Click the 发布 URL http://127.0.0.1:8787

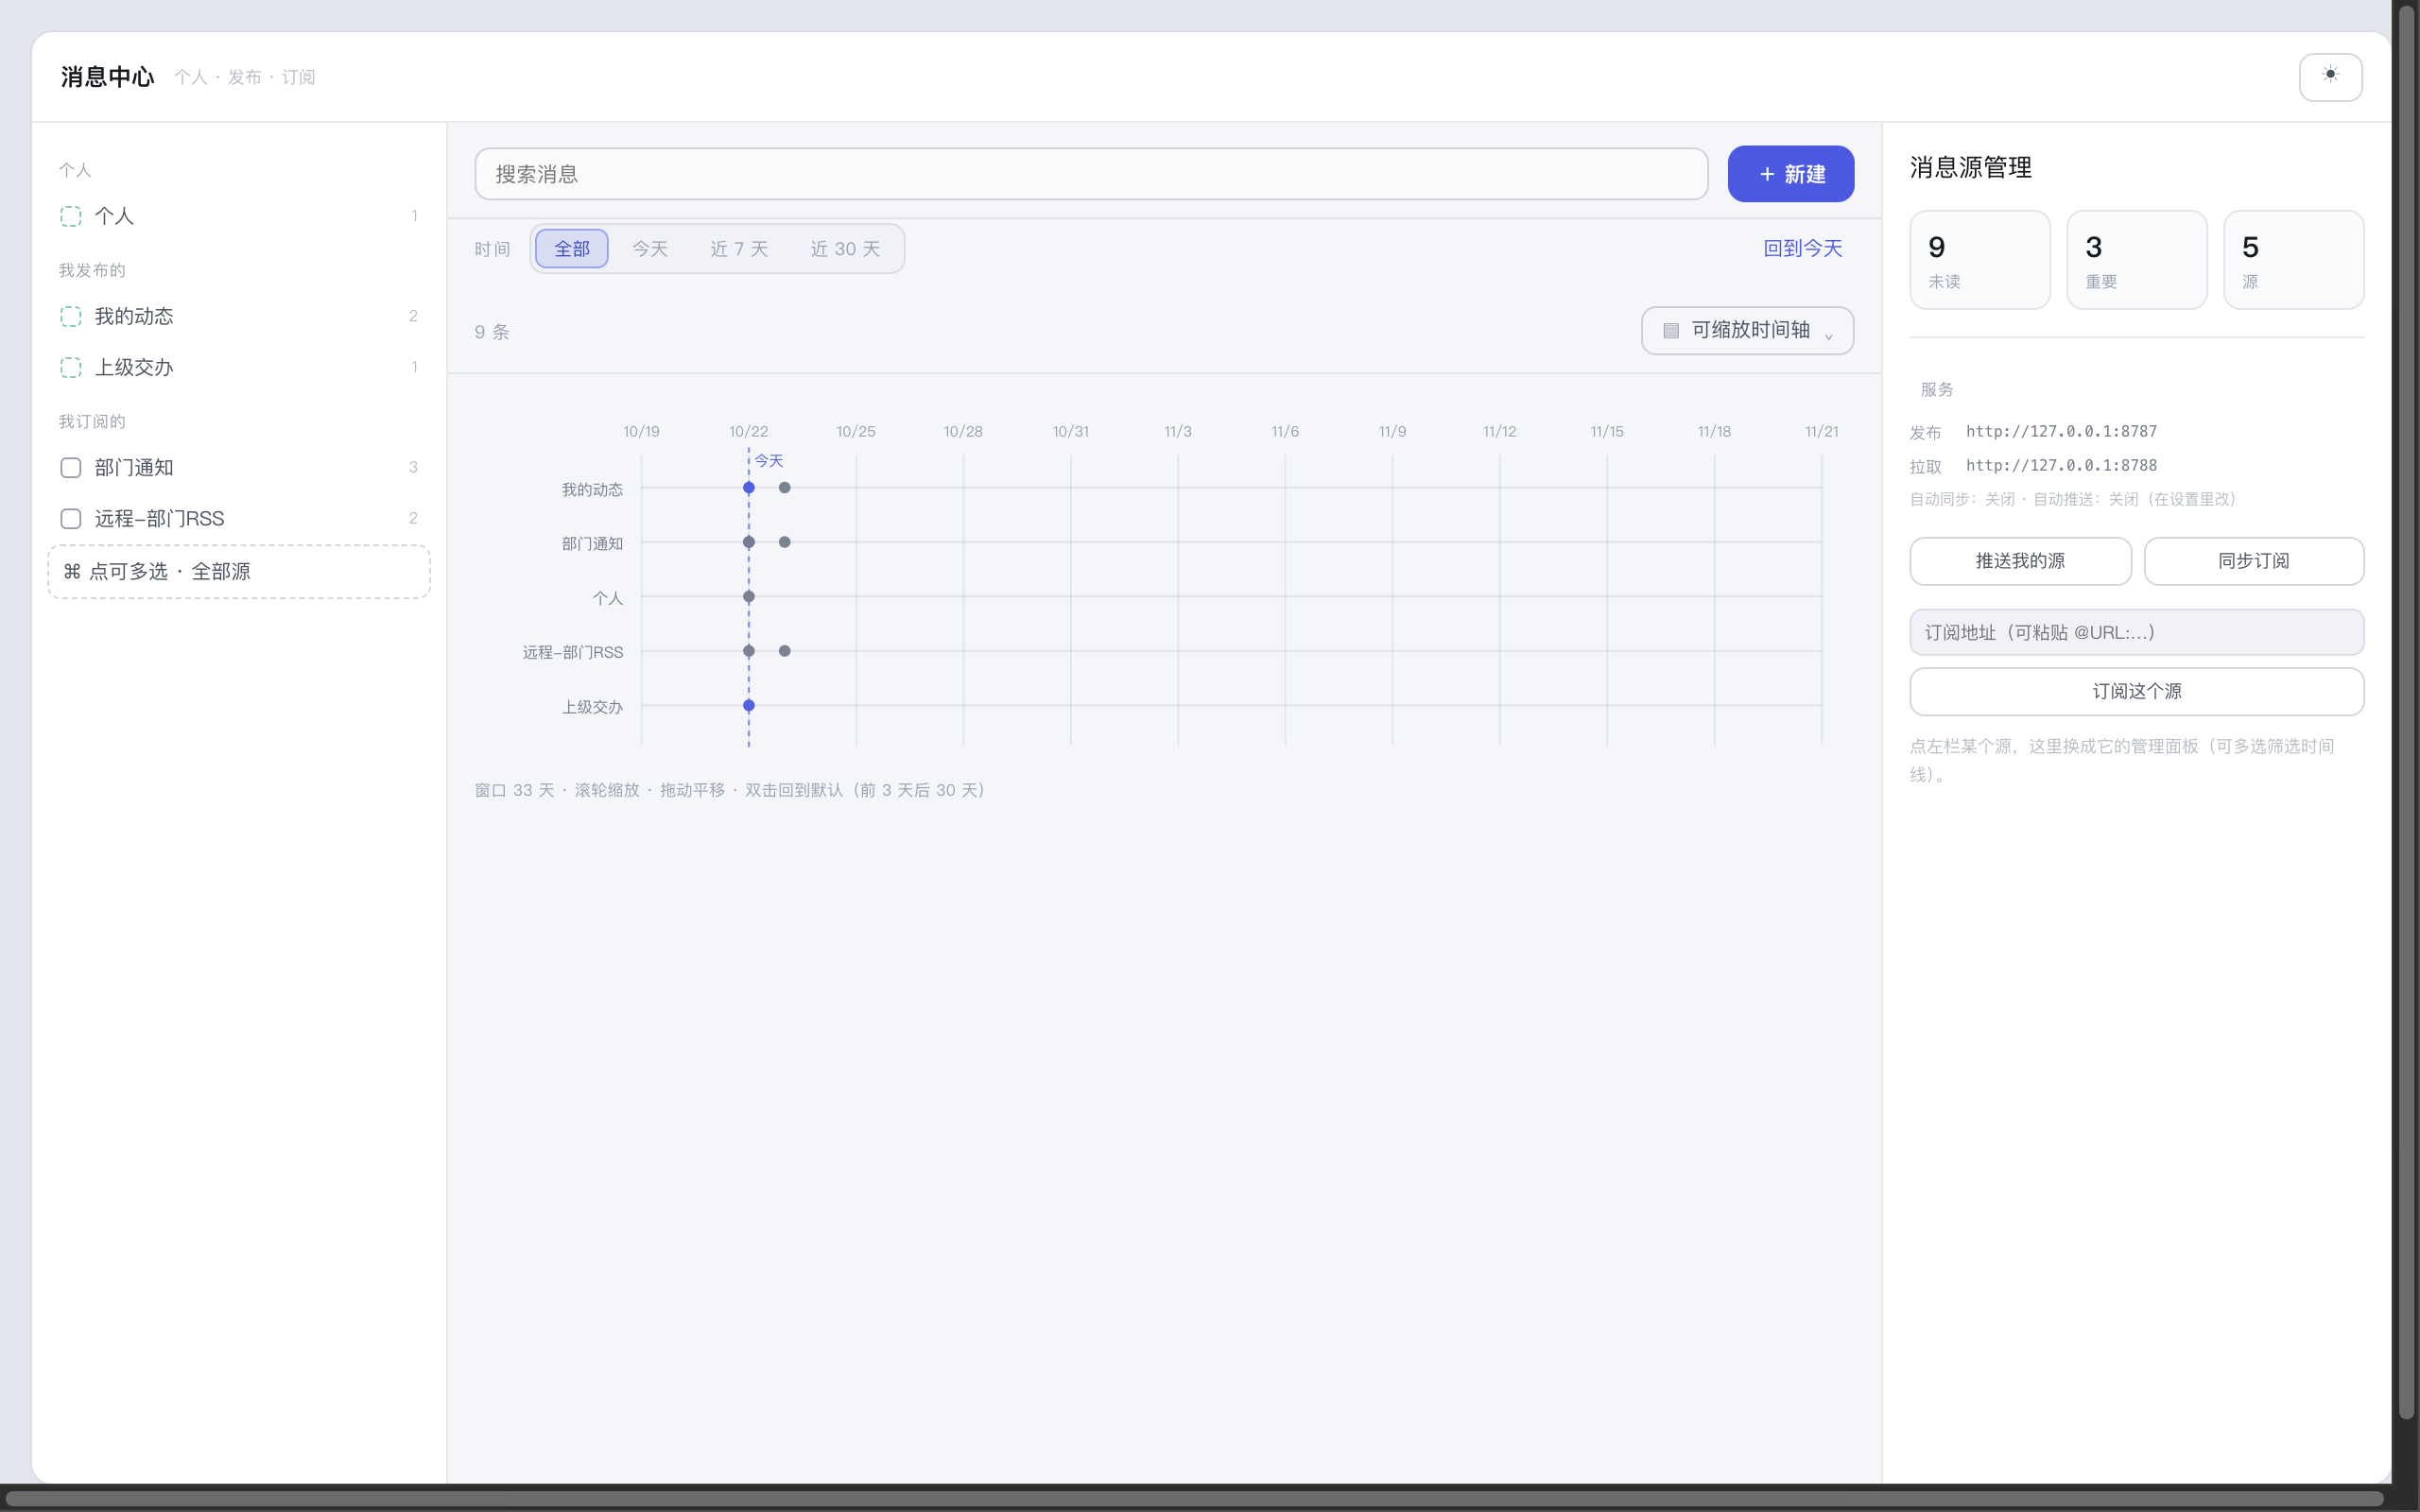click(x=2061, y=431)
